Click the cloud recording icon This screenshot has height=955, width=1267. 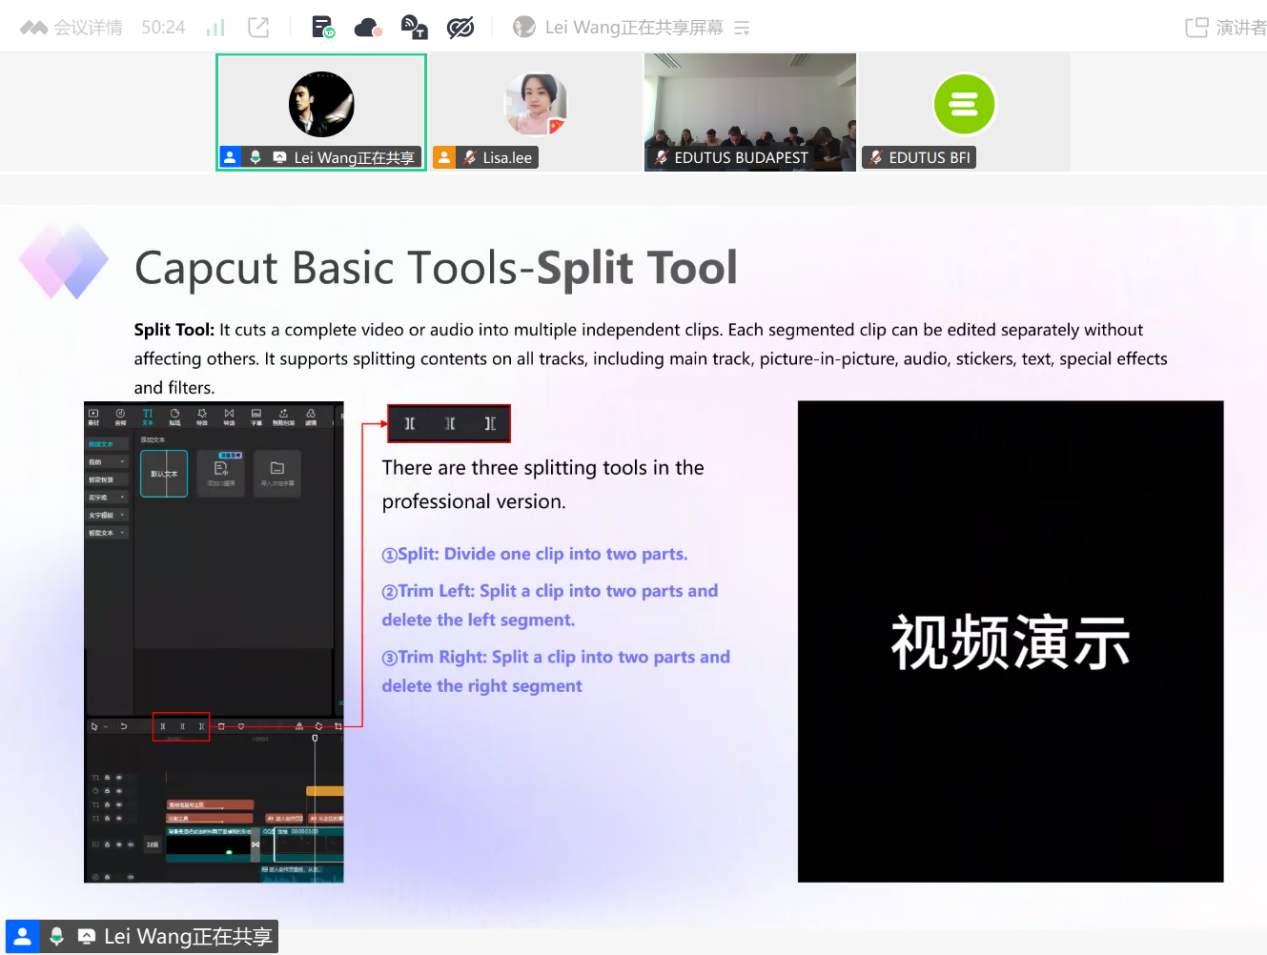click(368, 27)
